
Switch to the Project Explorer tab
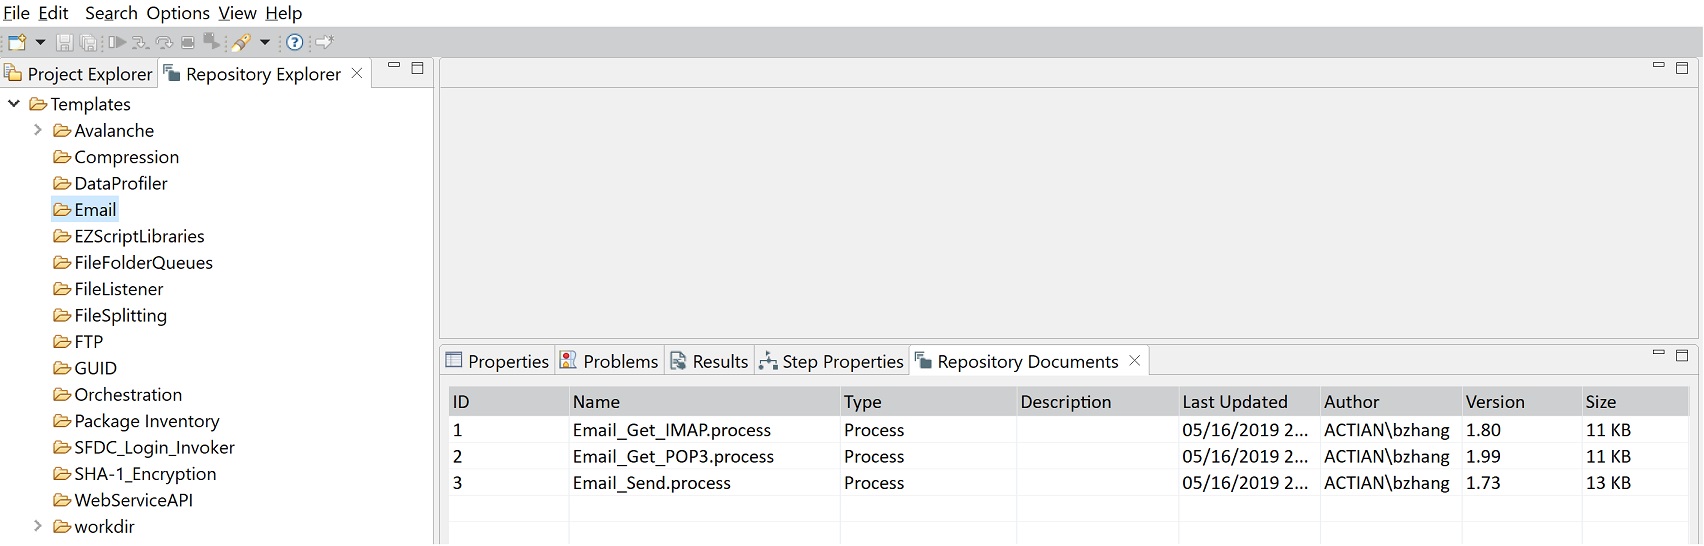(79, 74)
